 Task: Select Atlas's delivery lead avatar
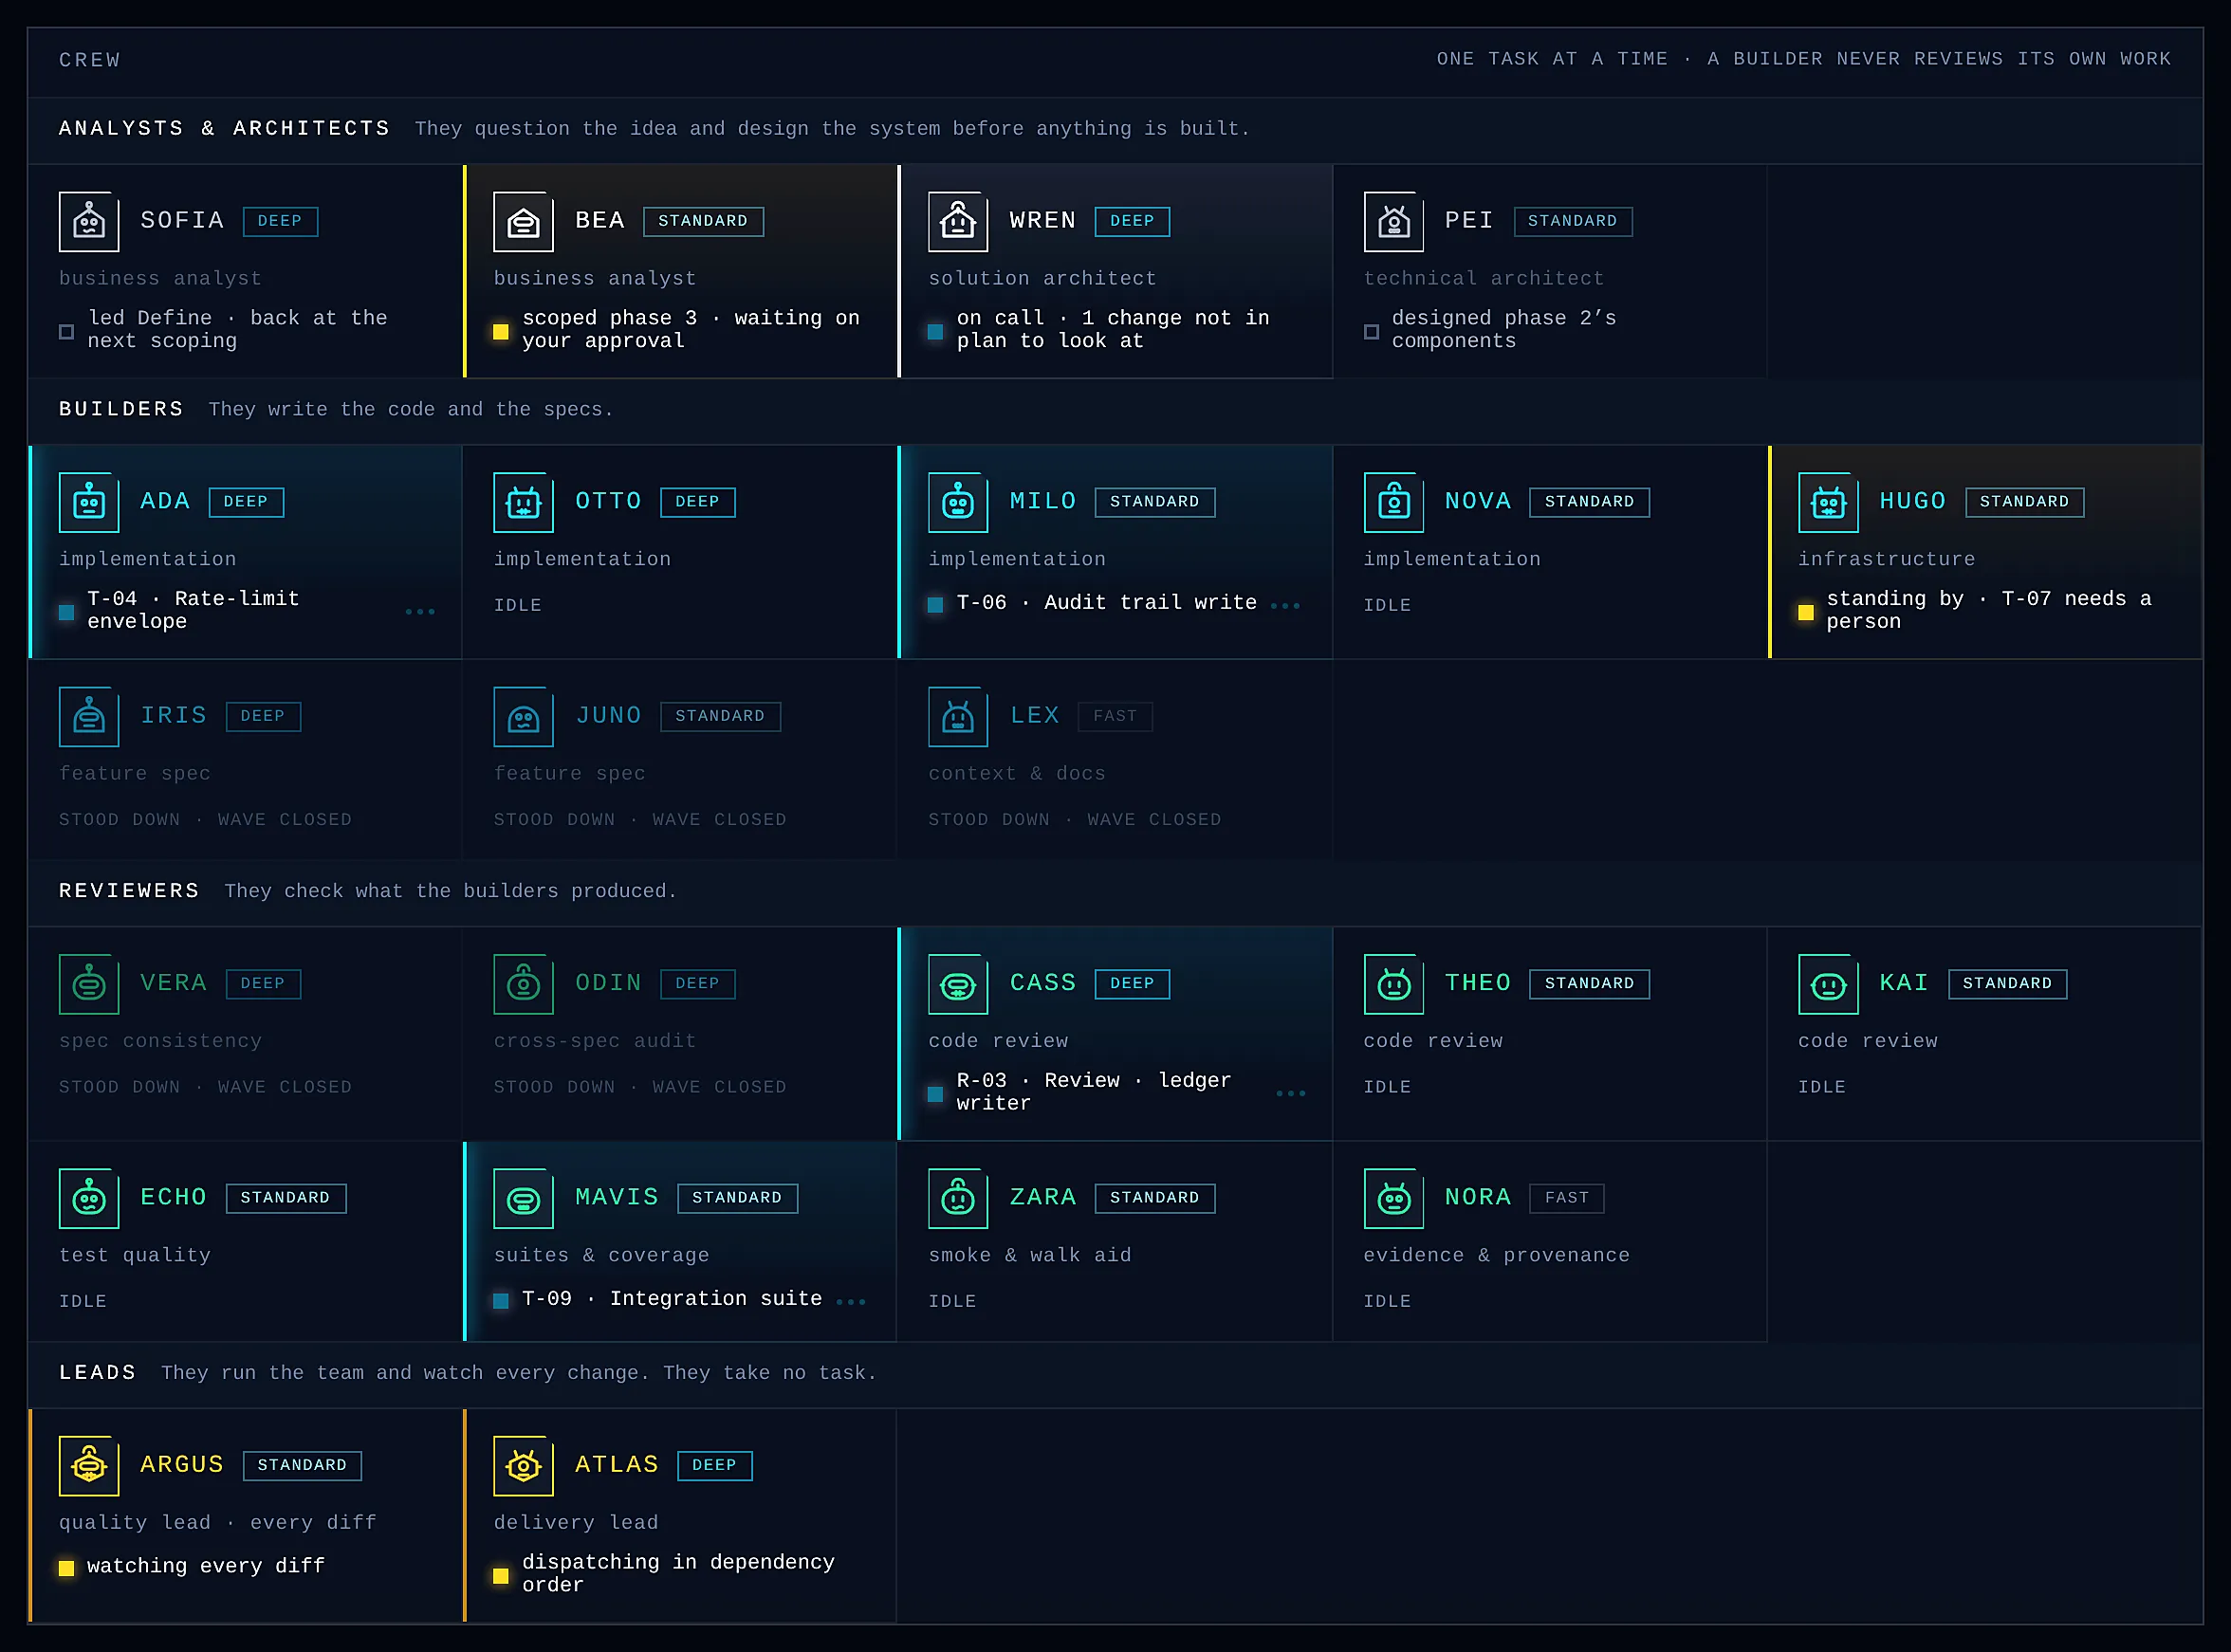coord(523,1466)
